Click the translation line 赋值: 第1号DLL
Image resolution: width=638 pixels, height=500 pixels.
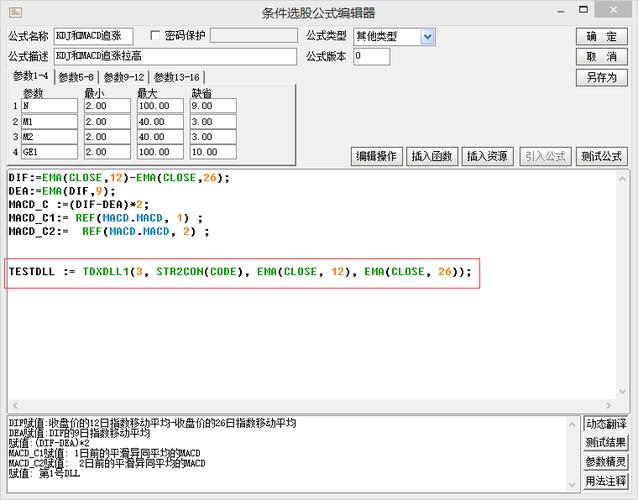[x=44, y=474]
